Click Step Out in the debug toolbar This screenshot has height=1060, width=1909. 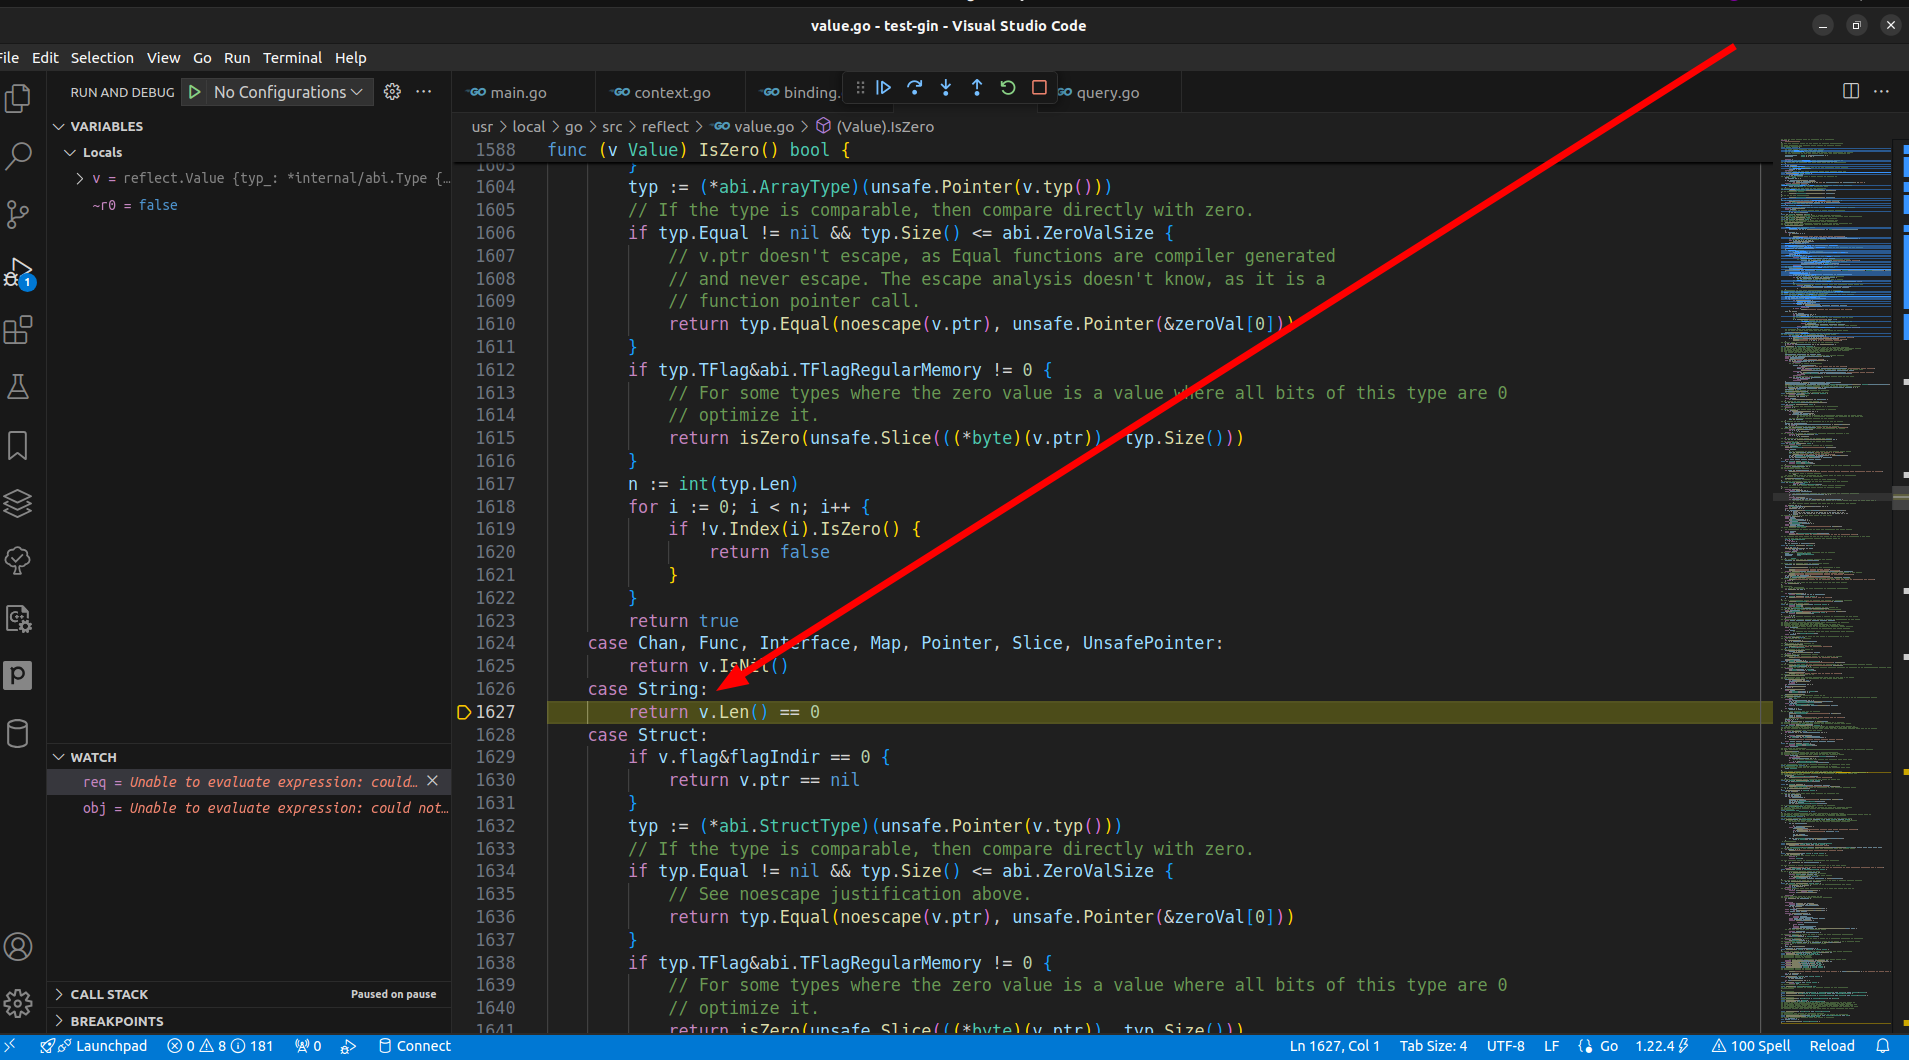pyautogui.click(x=976, y=88)
